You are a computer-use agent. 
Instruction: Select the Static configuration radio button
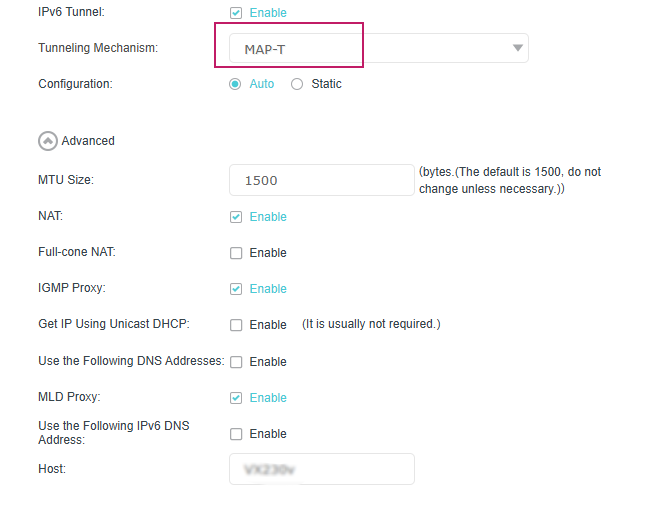[x=297, y=84]
